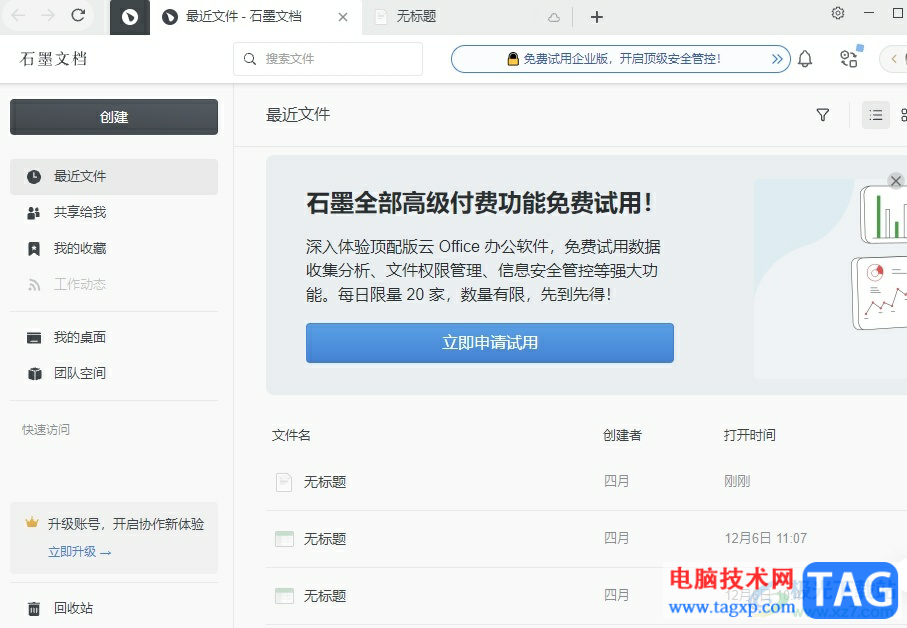Click the 12月6日 11:07 time cell
Viewport: 907px width, 628px height.
coord(766,538)
